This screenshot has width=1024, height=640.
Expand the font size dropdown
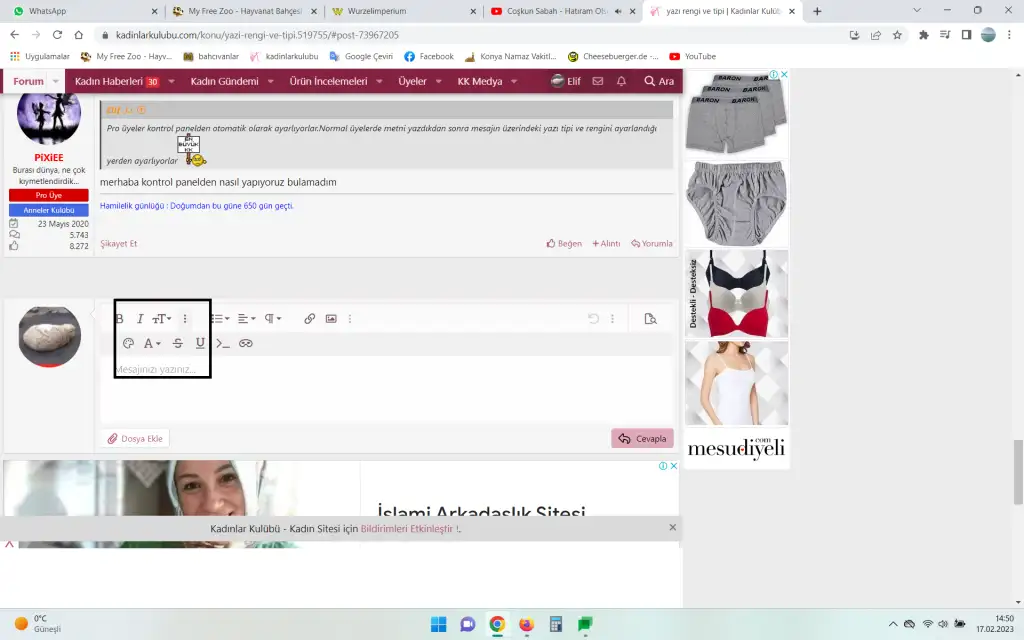point(161,319)
